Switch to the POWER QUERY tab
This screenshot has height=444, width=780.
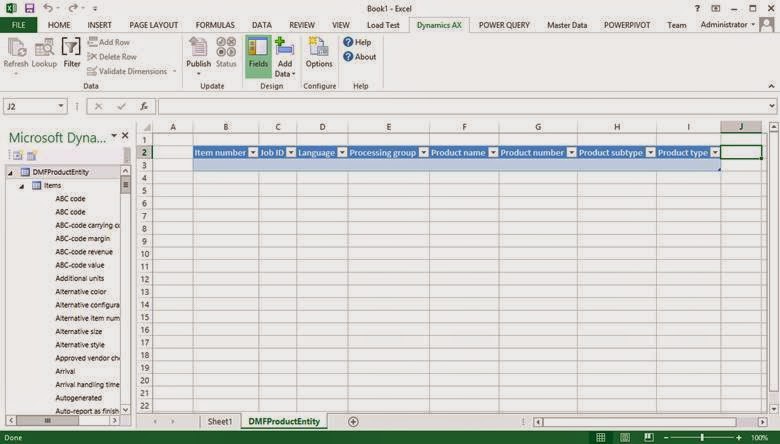coord(504,25)
